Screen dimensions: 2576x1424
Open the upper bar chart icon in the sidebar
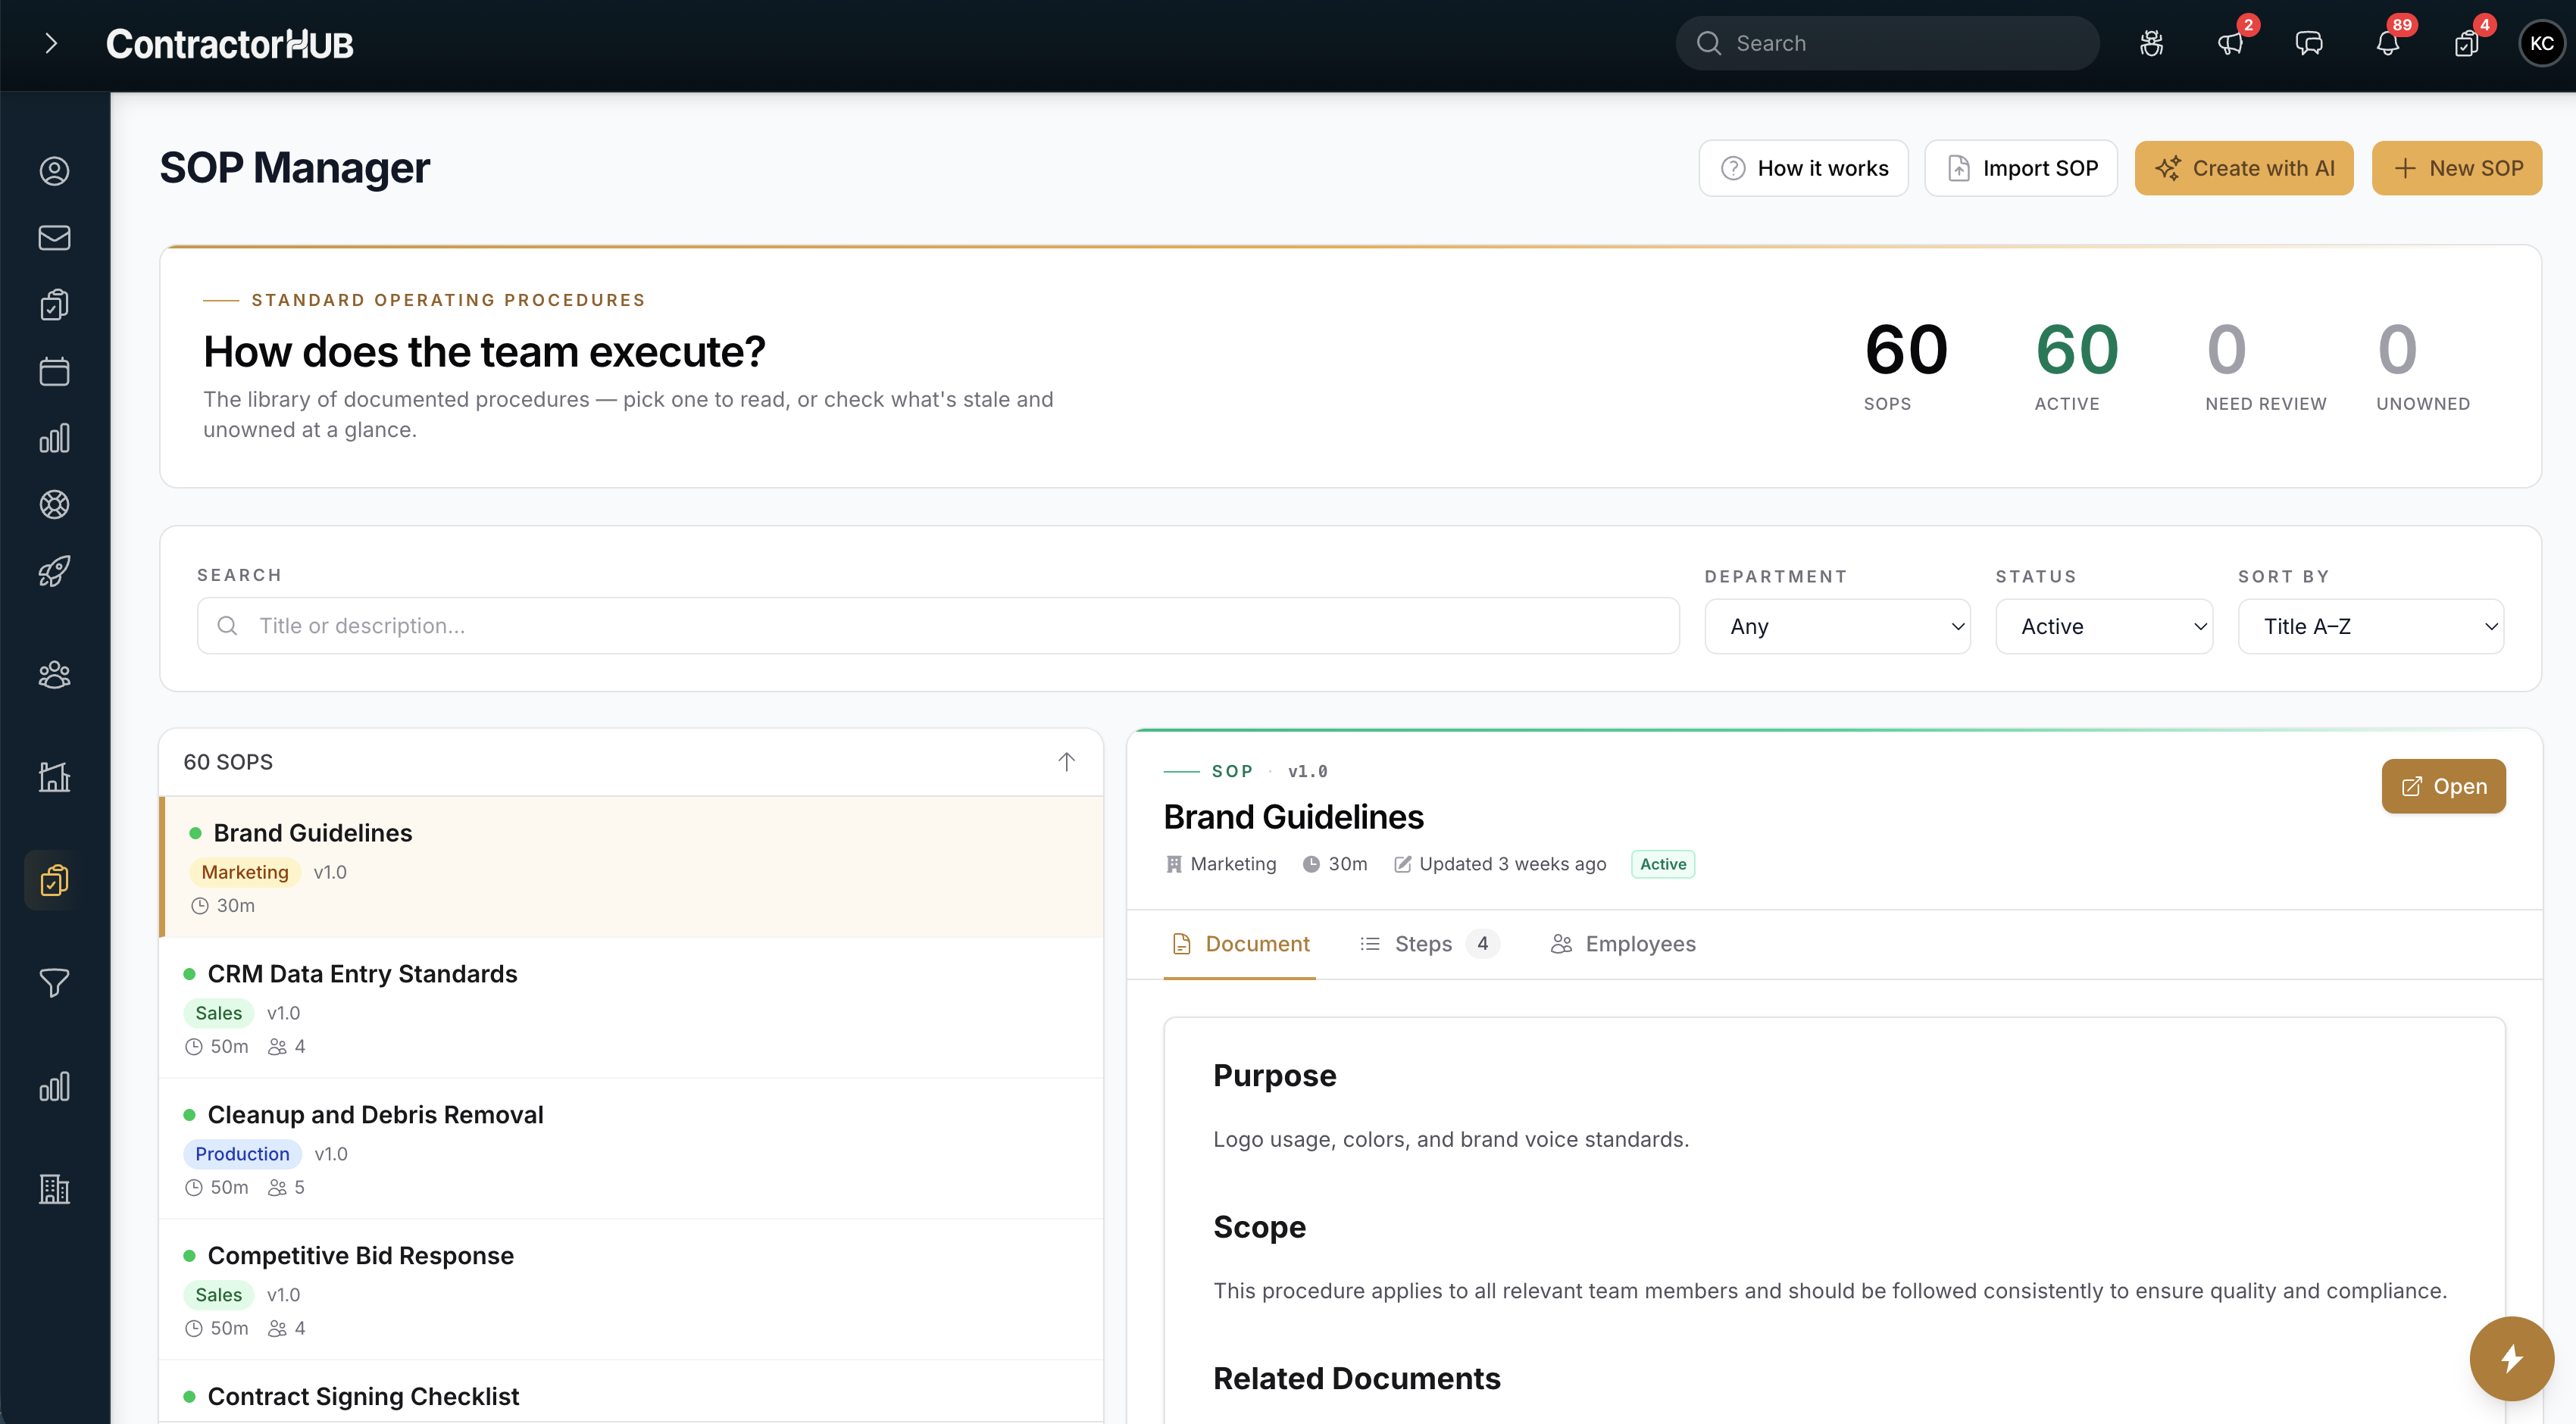pos(54,438)
